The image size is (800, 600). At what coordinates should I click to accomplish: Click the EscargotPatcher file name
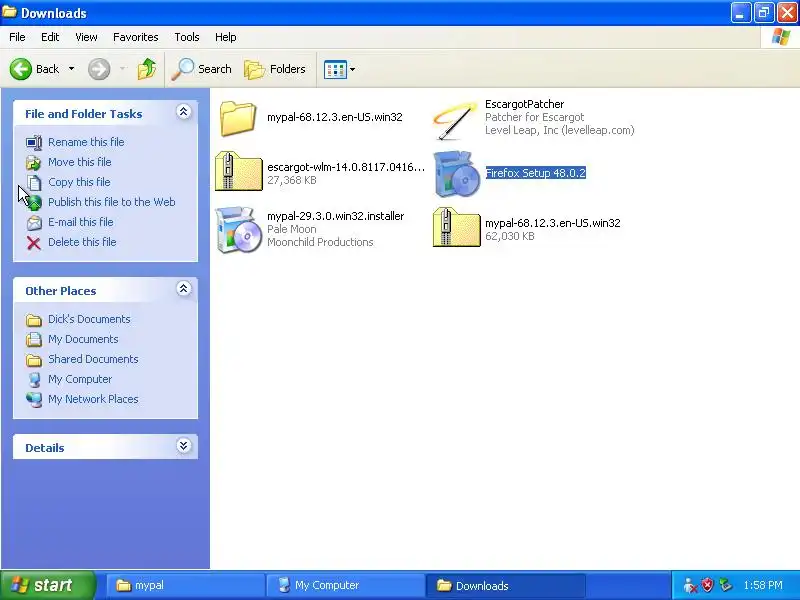[x=524, y=104]
